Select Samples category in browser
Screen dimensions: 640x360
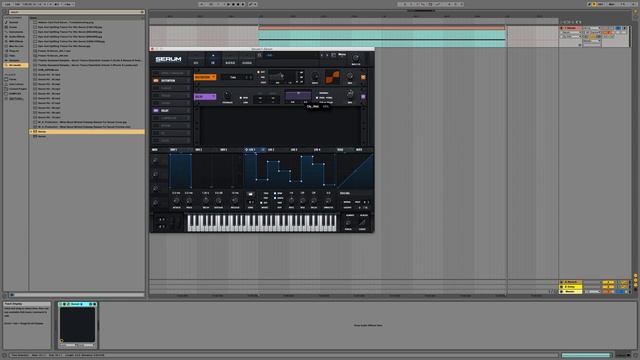click(x=14, y=60)
